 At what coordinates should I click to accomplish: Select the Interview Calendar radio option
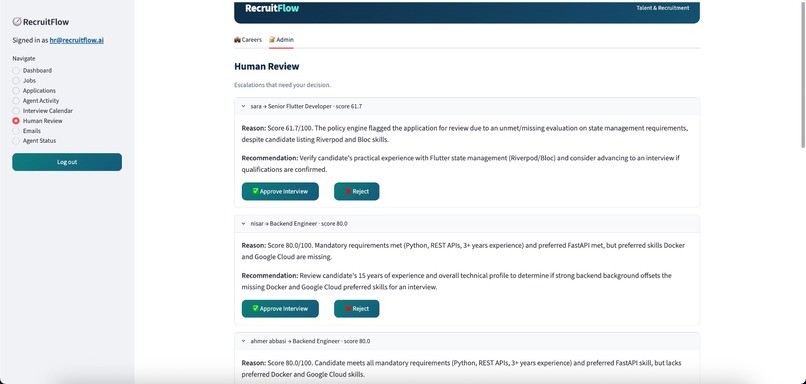click(42, 111)
